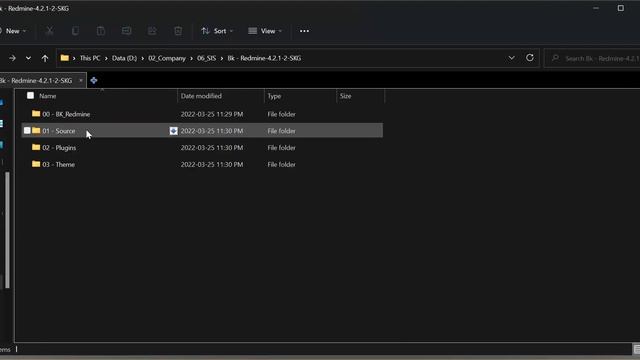Viewport: 640px width, 360px height.
Task: Expand chevron after This PC in breadcrumb
Action: pyautogui.click(x=106, y=58)
